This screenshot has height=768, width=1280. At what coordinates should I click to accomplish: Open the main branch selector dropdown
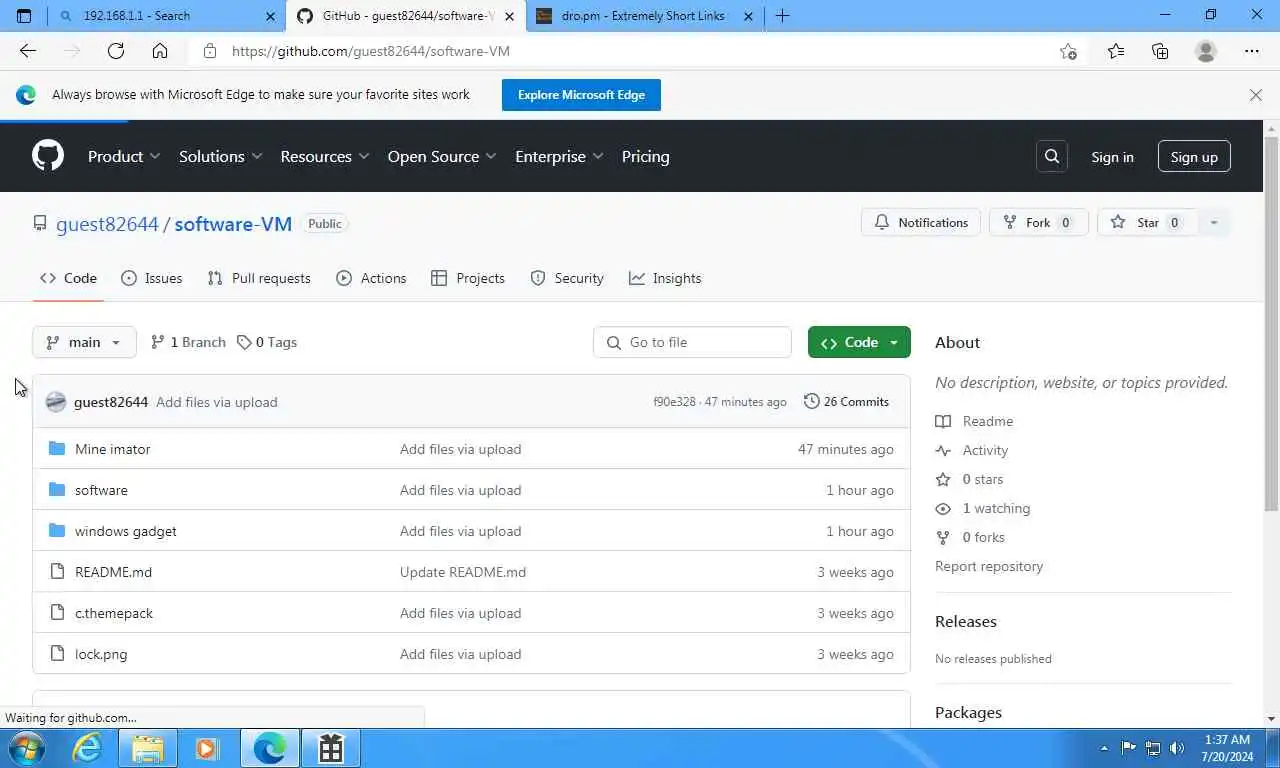point(84,342)
